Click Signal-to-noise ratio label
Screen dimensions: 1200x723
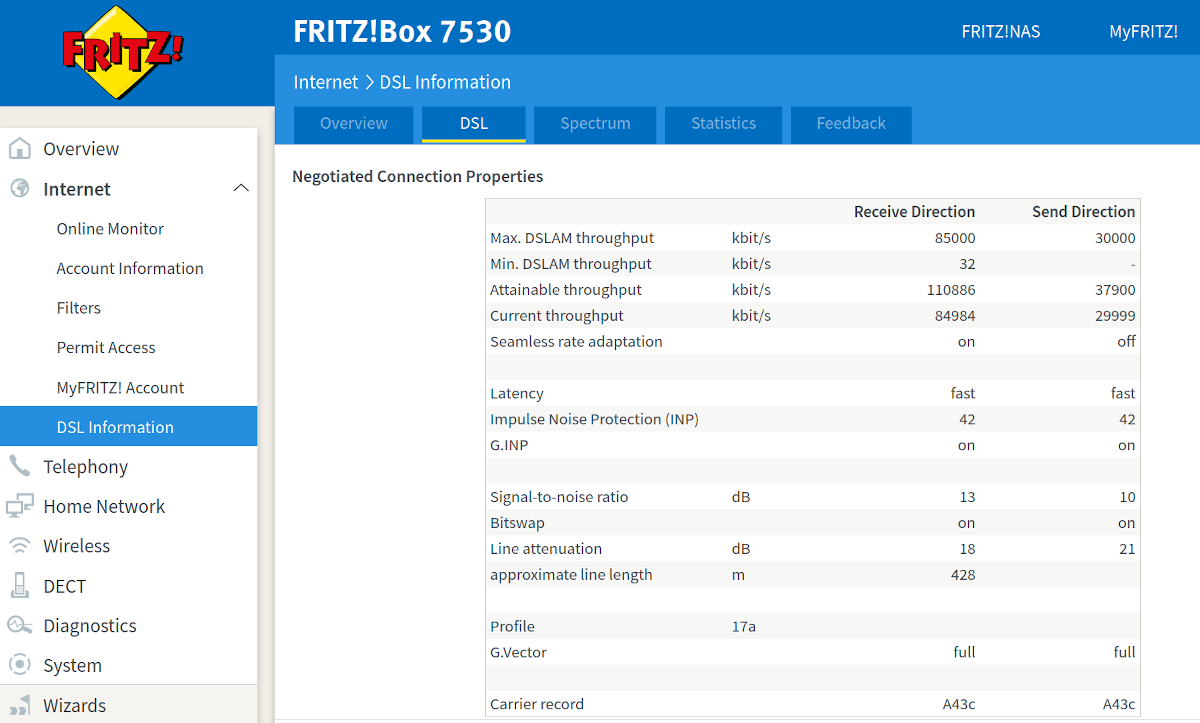click(559, 497)
